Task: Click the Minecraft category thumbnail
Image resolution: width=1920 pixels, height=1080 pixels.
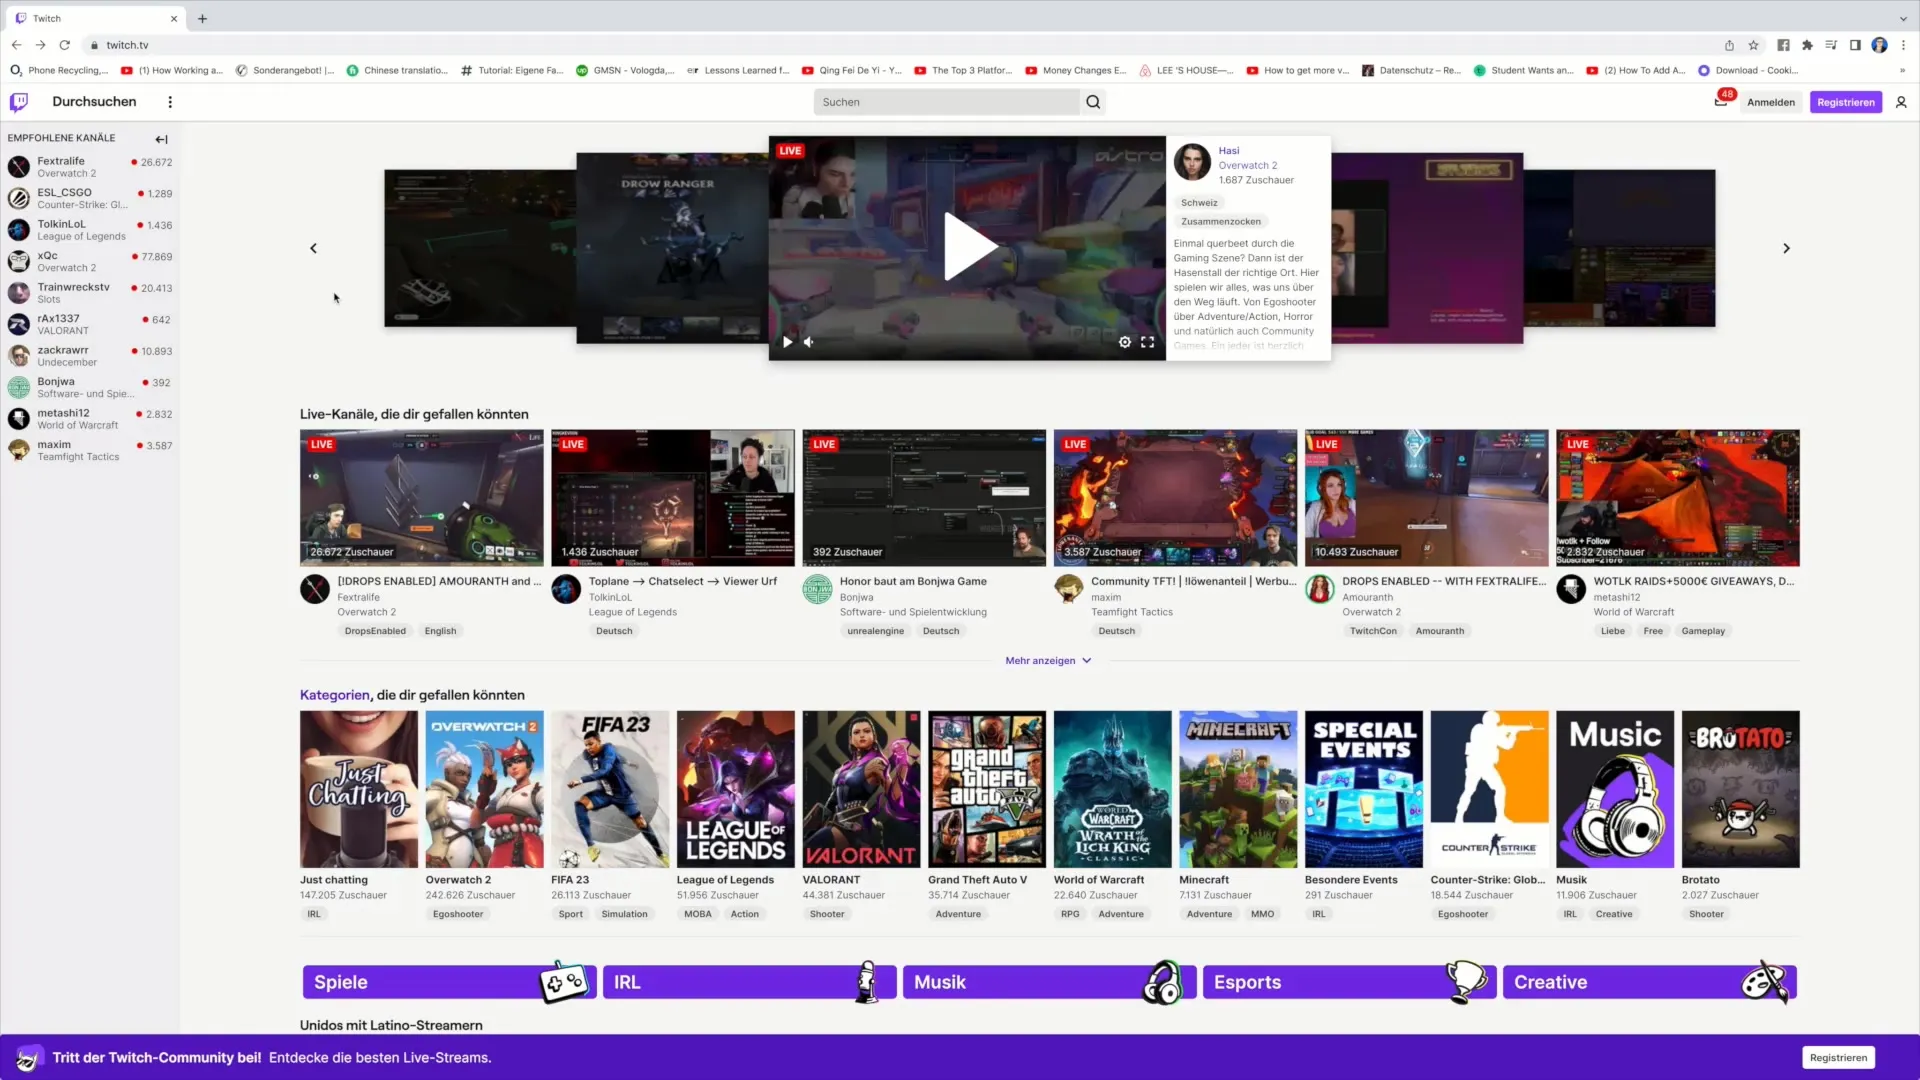Action: pyautogui.click(x=1238, y=789)
